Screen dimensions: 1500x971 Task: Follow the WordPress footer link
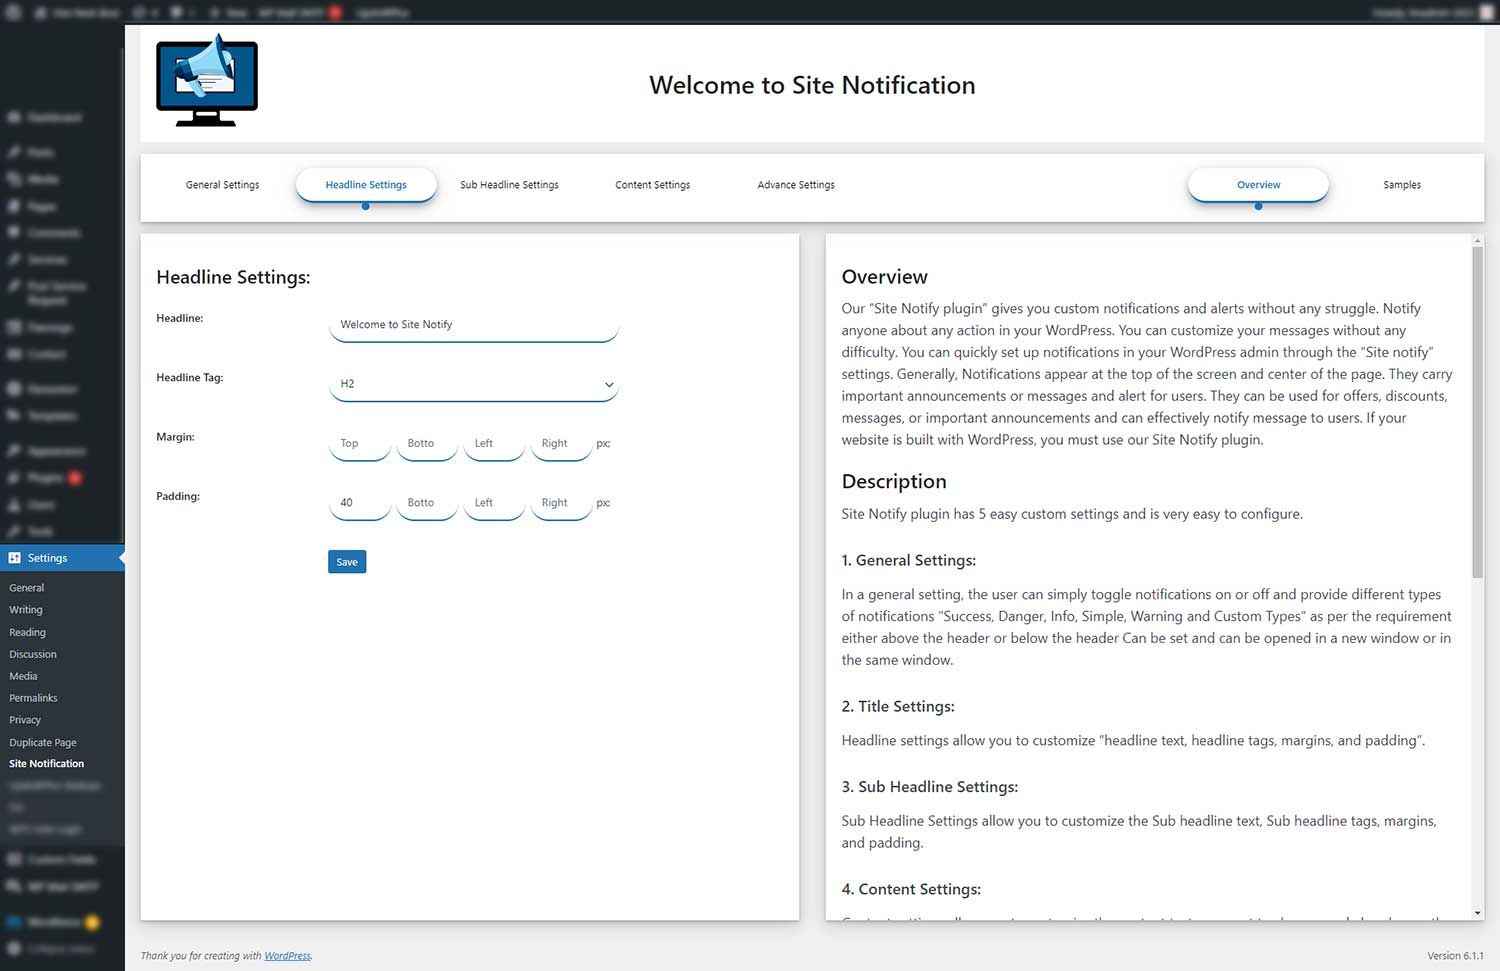click(287, 956)
